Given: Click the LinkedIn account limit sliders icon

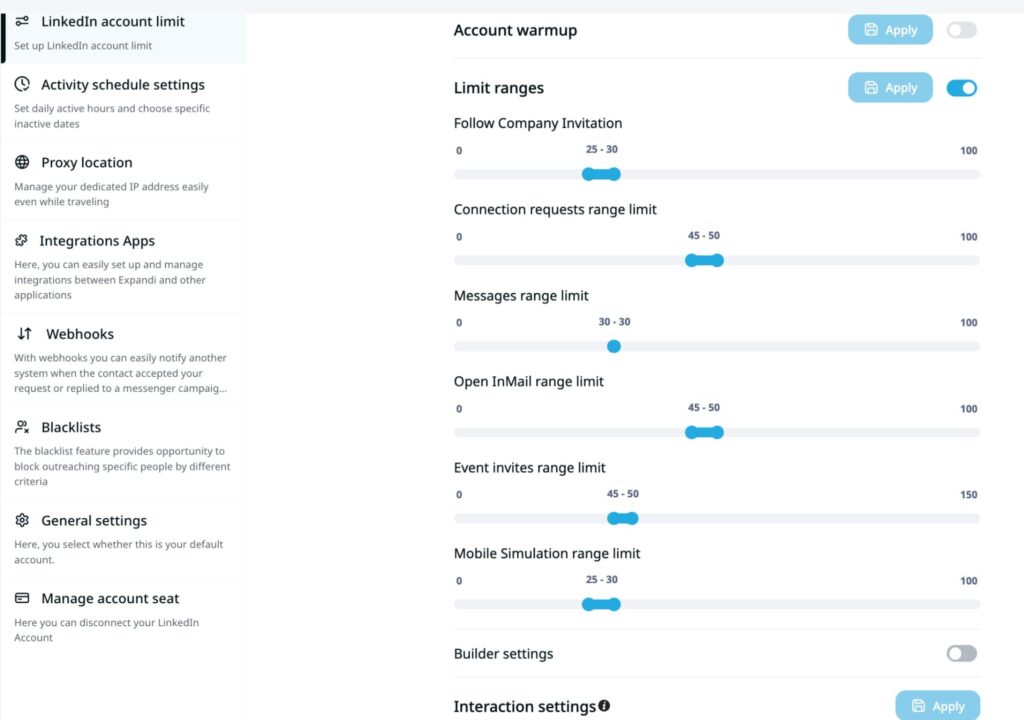Looking at the screenshot, I should 22,21.
